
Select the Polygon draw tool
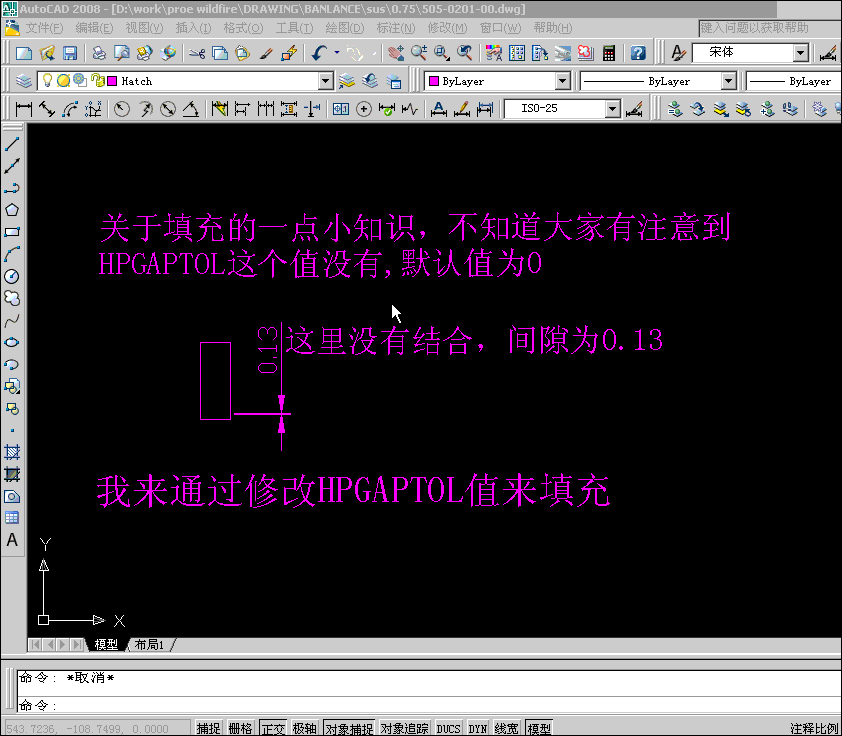coord(12,210)
